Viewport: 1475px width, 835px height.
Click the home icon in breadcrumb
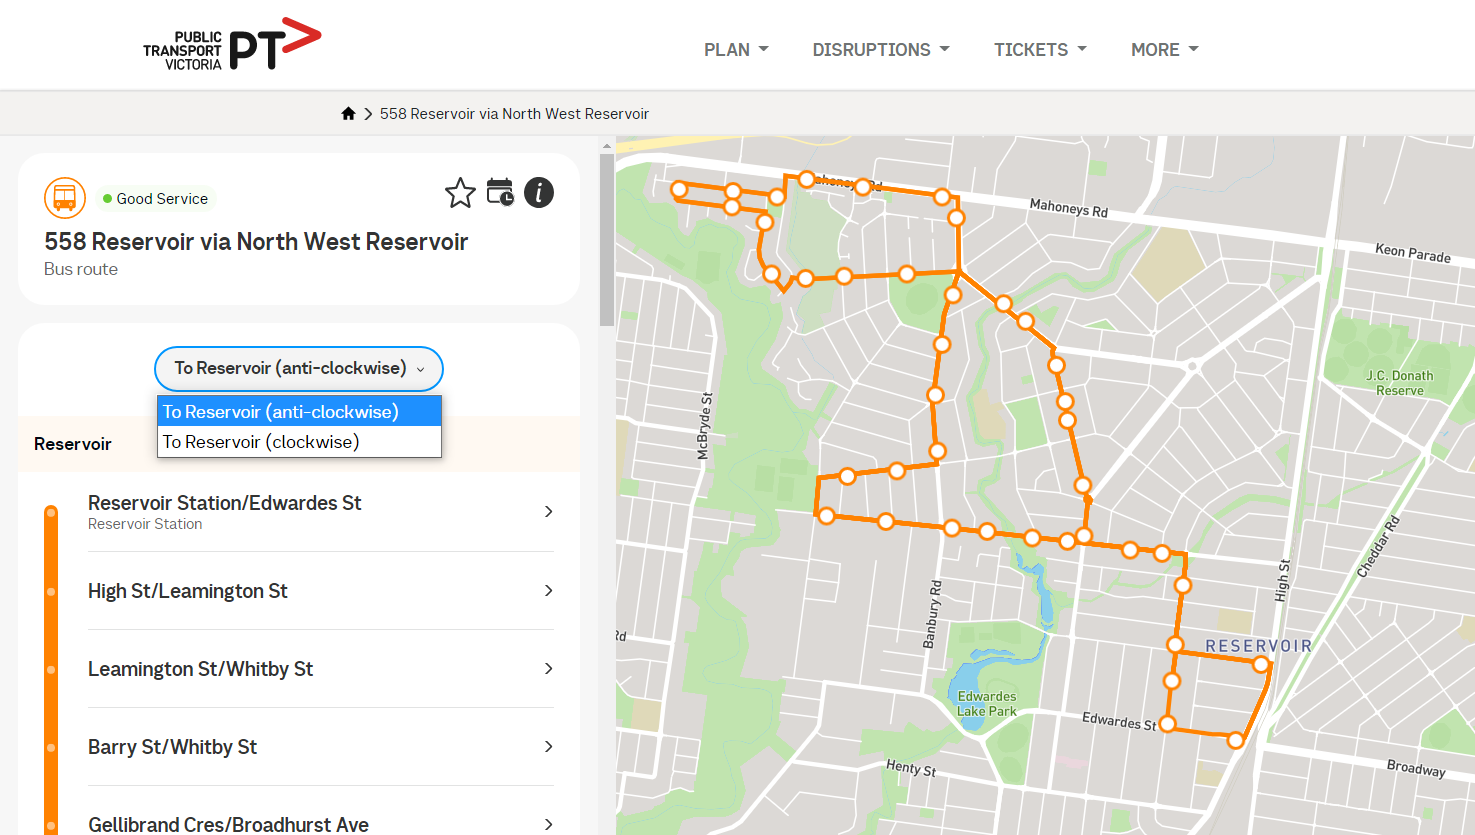coord(348,114)
